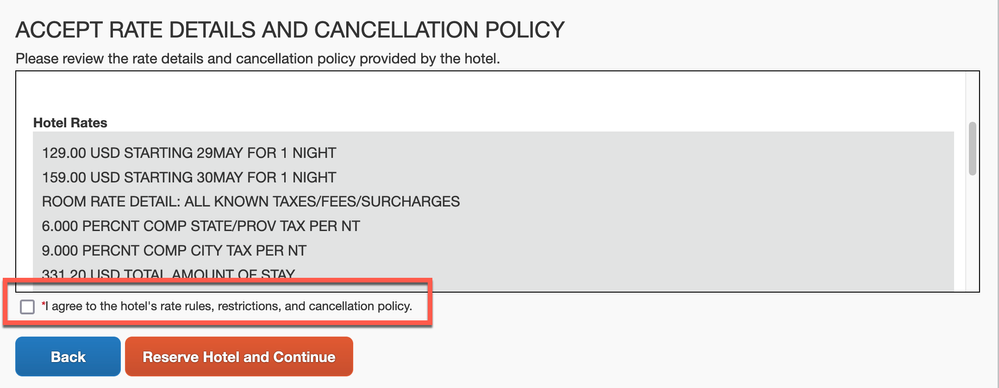Screen dimensions: 999x388
Task: Click the review rate details instruction text
Action: pos(258,59)
